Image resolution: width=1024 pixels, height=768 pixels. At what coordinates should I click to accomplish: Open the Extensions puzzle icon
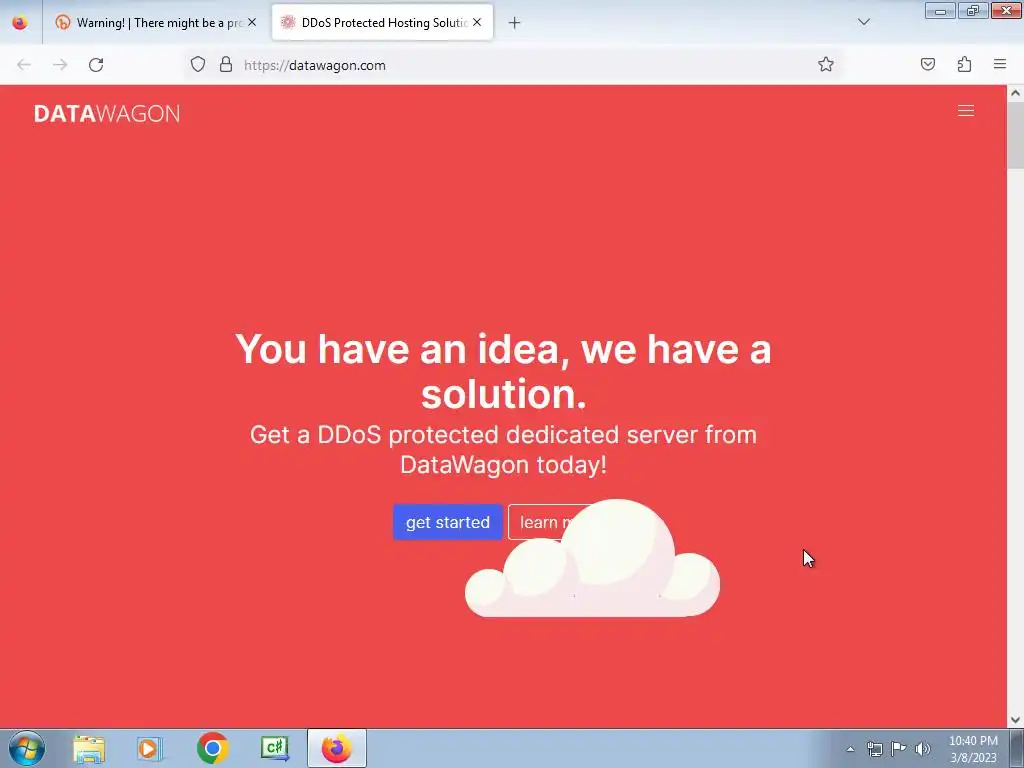(964, 65)
